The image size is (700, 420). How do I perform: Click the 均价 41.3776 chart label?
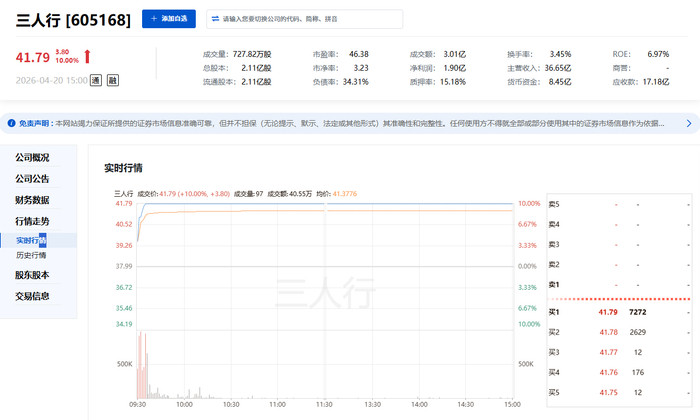click(337, 194)
